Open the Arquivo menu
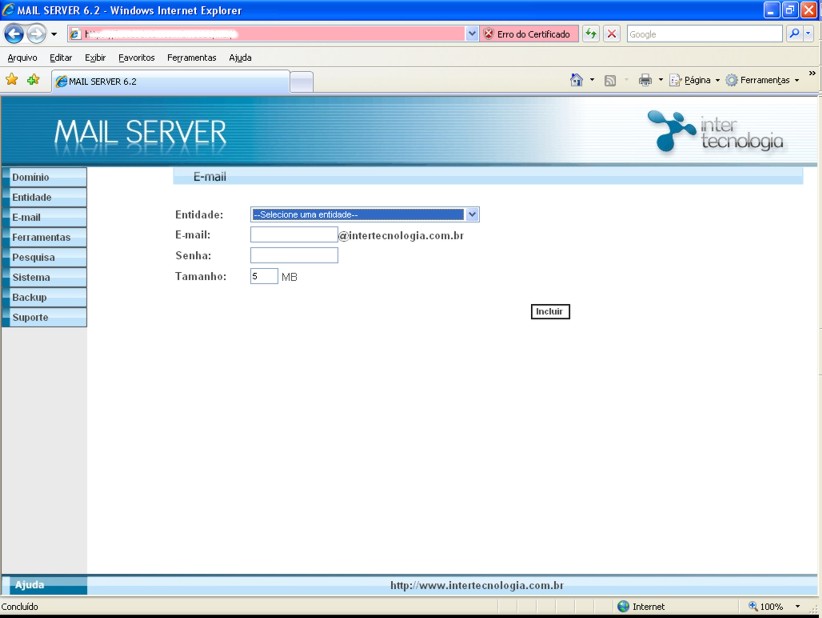The width and height of the screenshot is (822, 618). click(22, 58)
